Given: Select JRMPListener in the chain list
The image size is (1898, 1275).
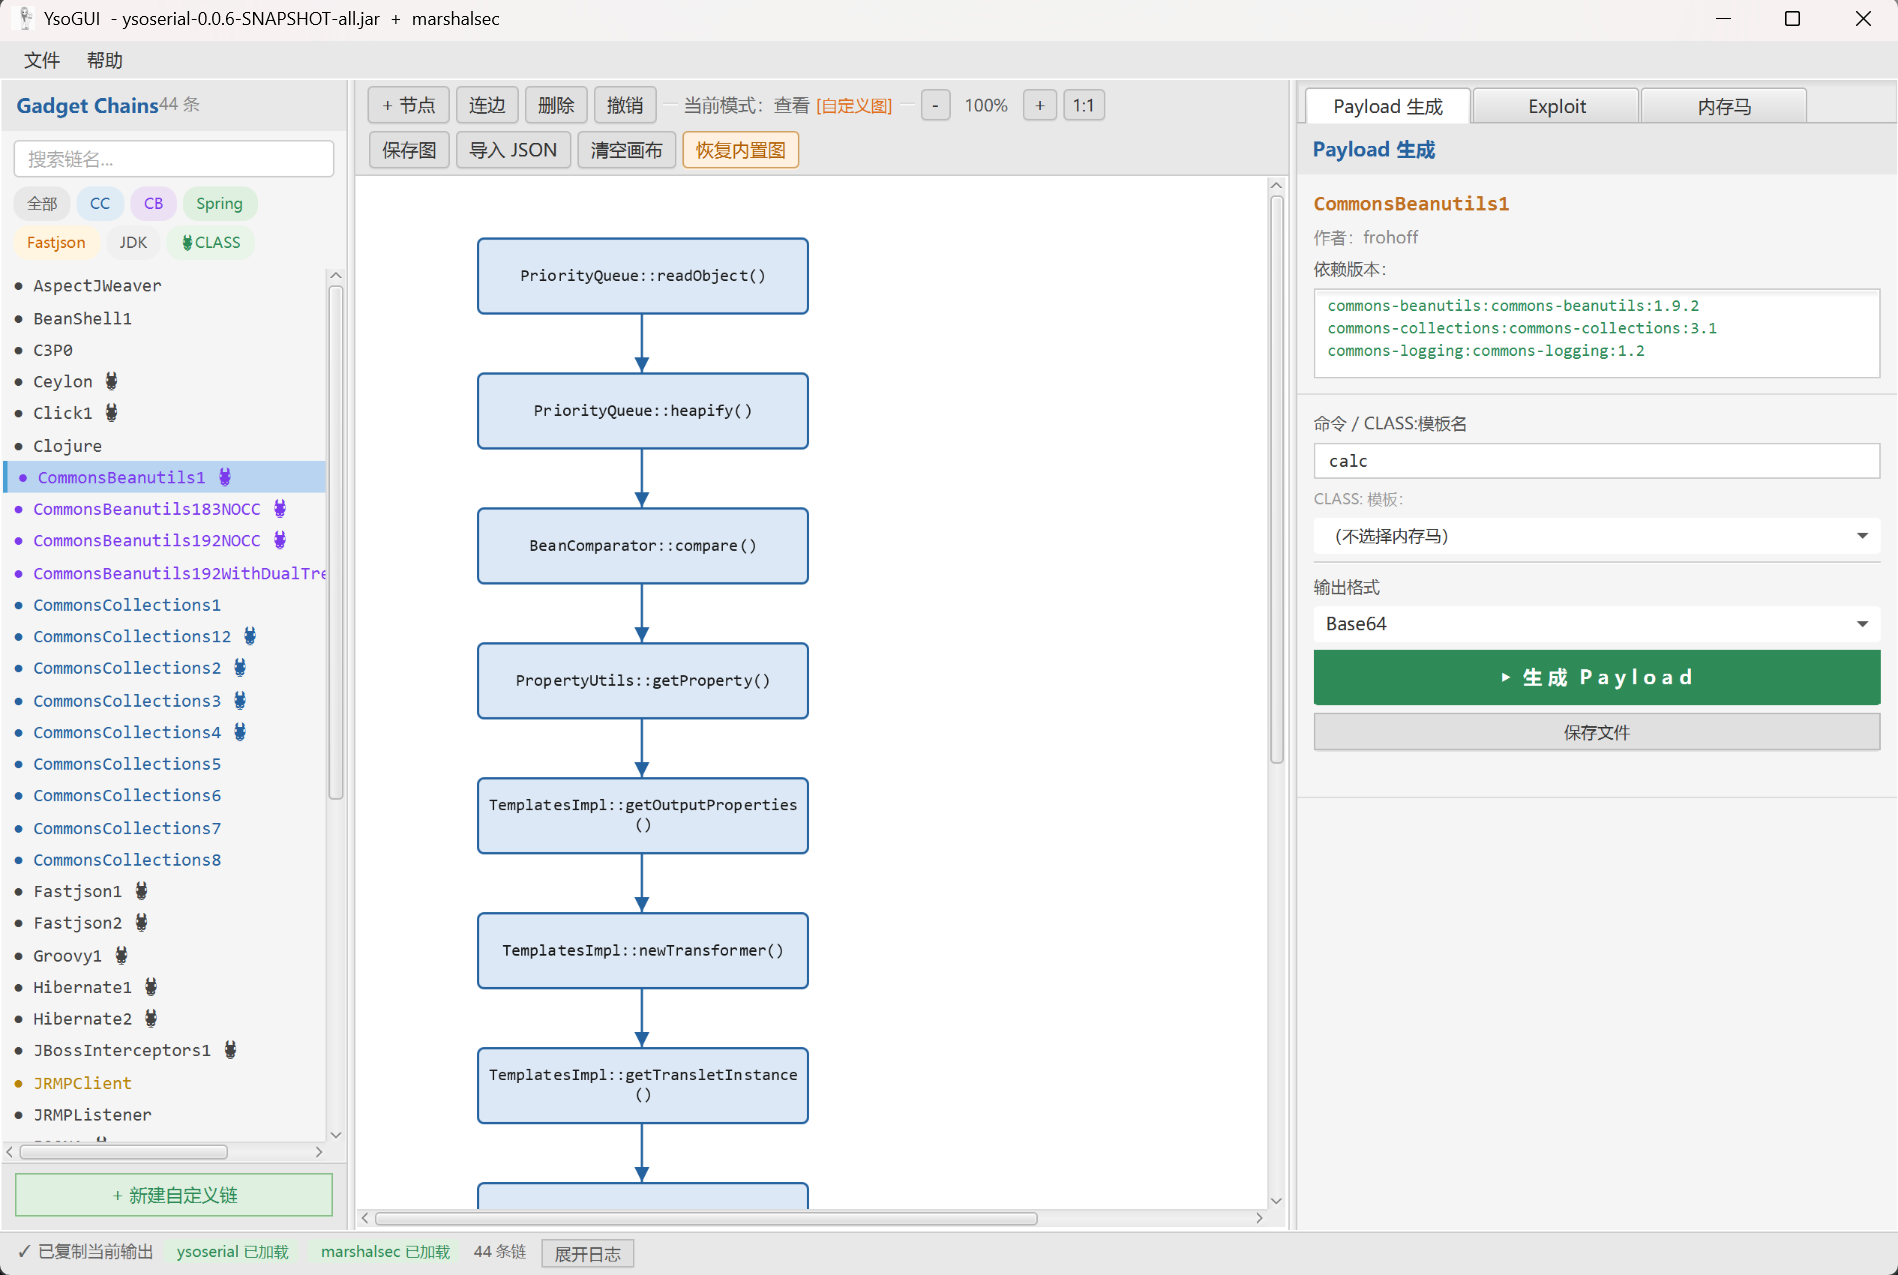Looking at the screenshot, I should [165, 1114].
